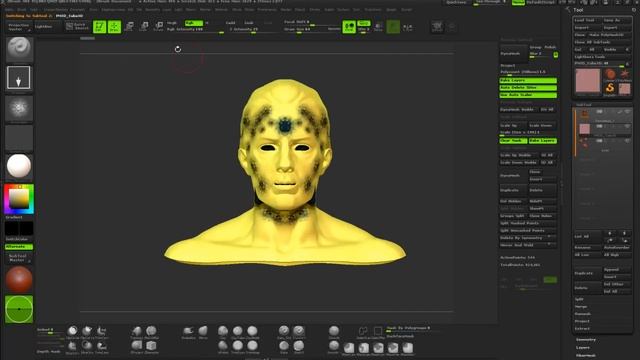The image size is (640, 360).
Task: Launch Projection Master
Action: [19, 27]
